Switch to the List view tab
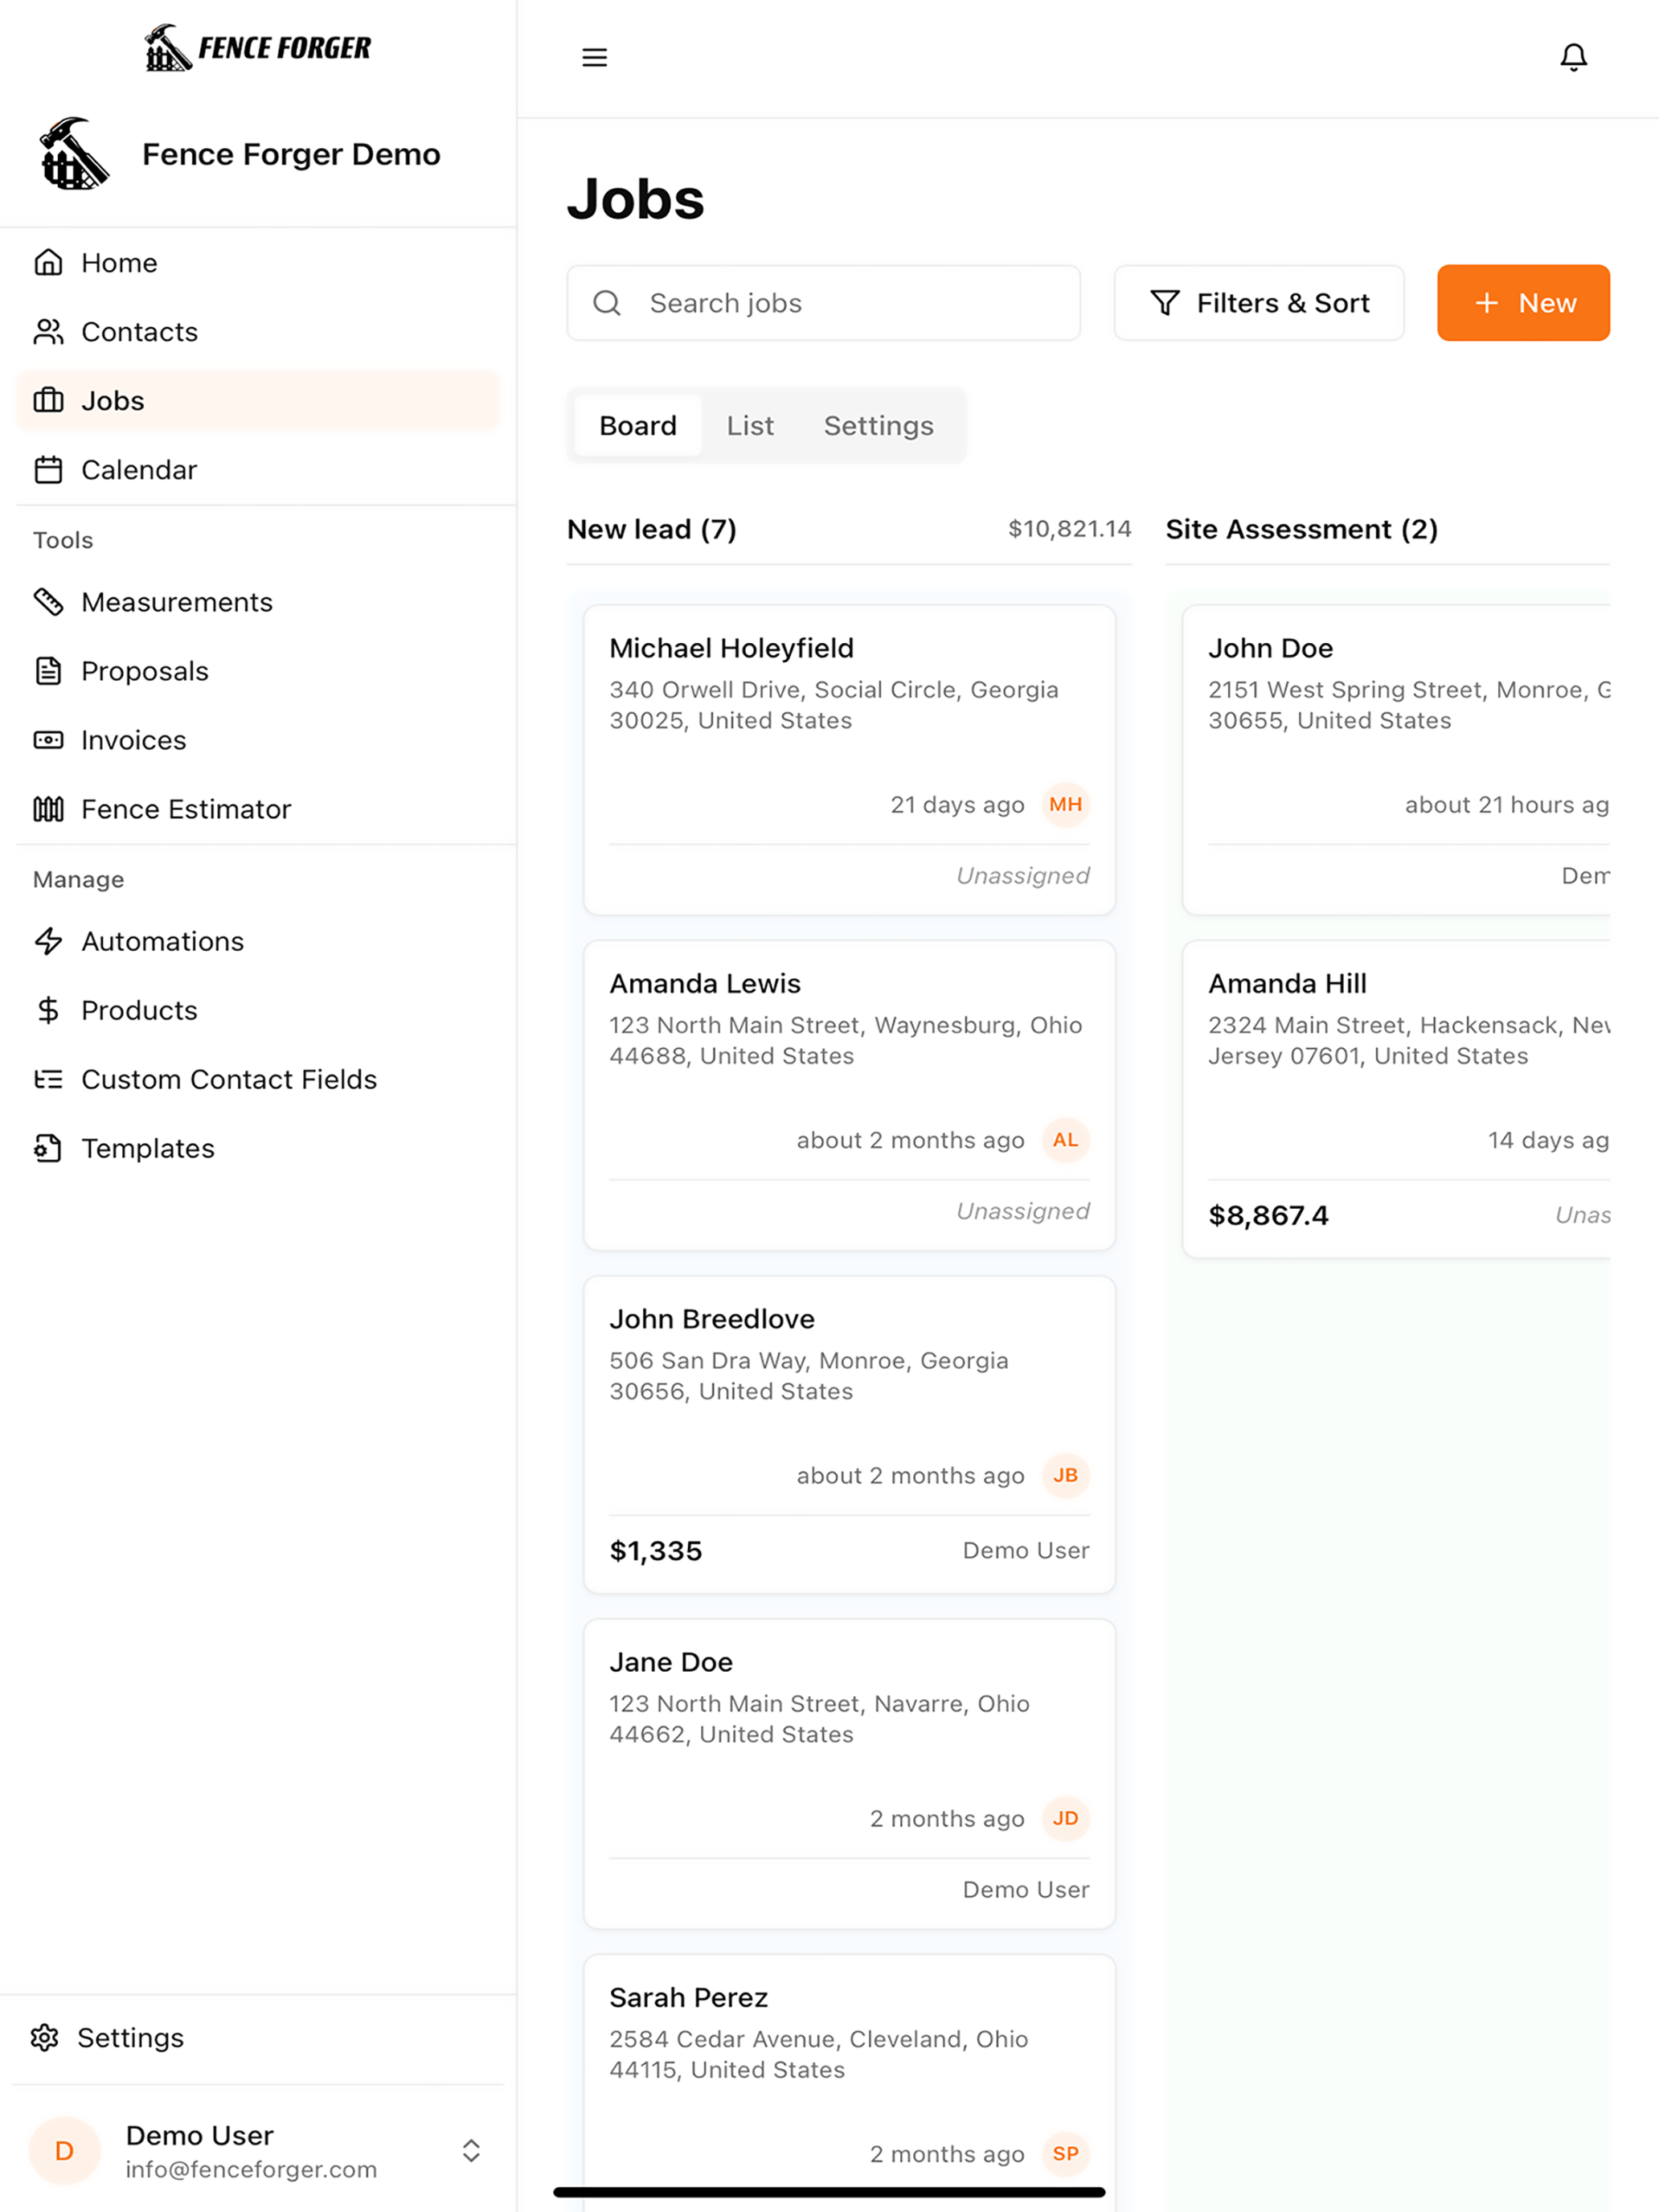Image resolution: width=1659 pixels, height=2212 pixels. point(750,426)
